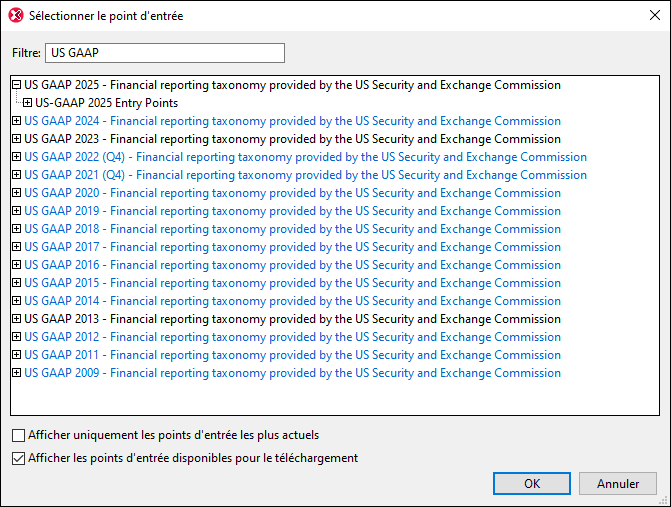
Task: Select US GAAP 2016 taxonomy entry
Action: pyautogui.click(x=292, y=265)
